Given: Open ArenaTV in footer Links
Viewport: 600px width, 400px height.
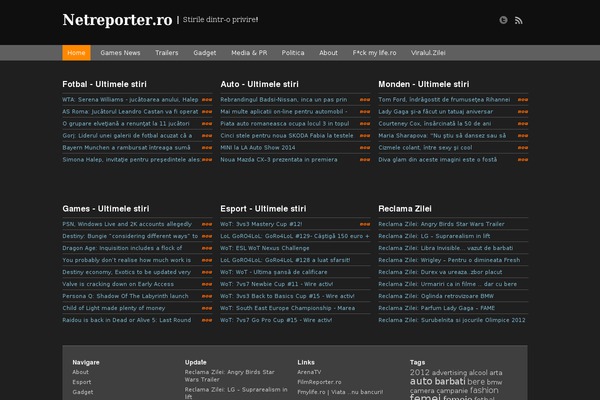Looking at the screenshot, I should click(x=309, y=372).
